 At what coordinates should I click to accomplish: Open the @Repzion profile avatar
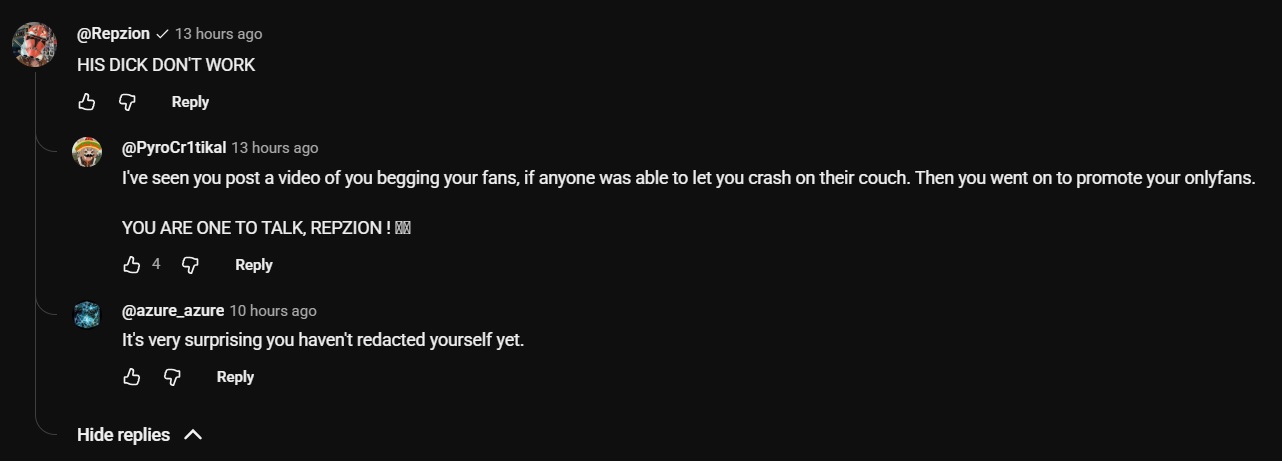34,44
